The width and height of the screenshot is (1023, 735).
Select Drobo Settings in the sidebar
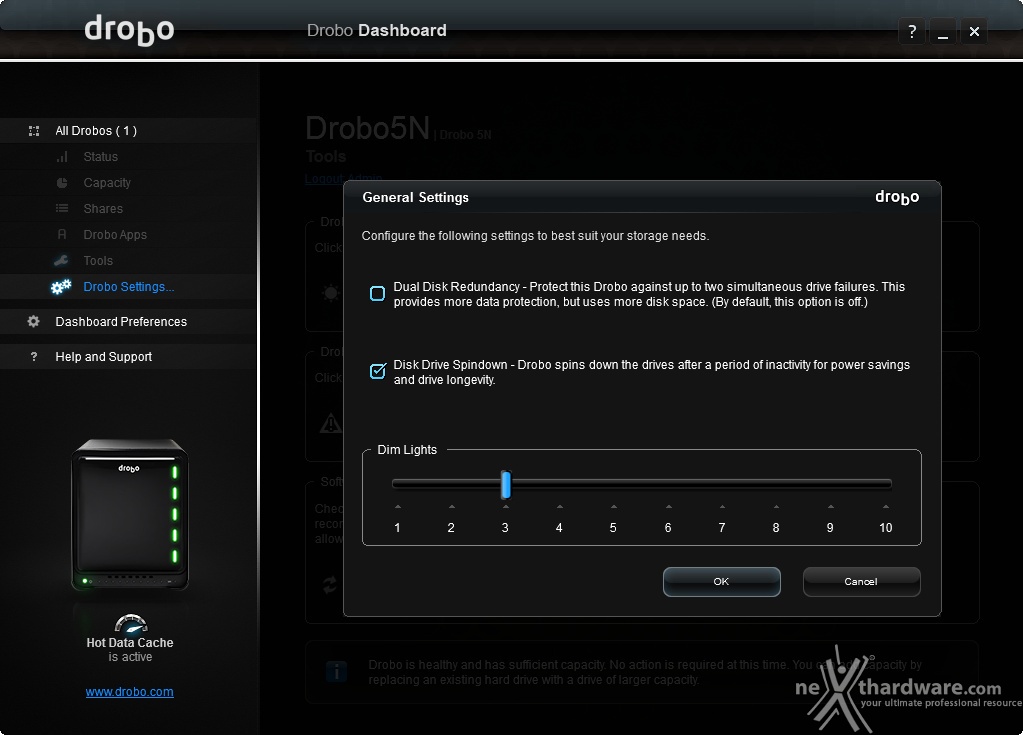point(129,287)
